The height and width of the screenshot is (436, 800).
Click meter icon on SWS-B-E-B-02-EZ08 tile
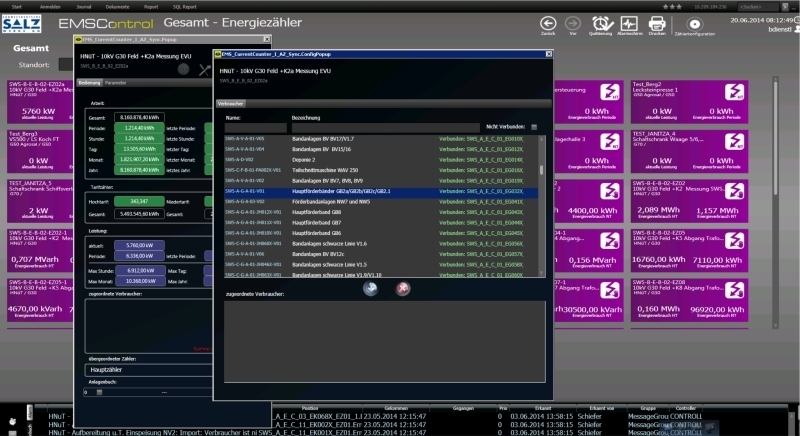734,290
